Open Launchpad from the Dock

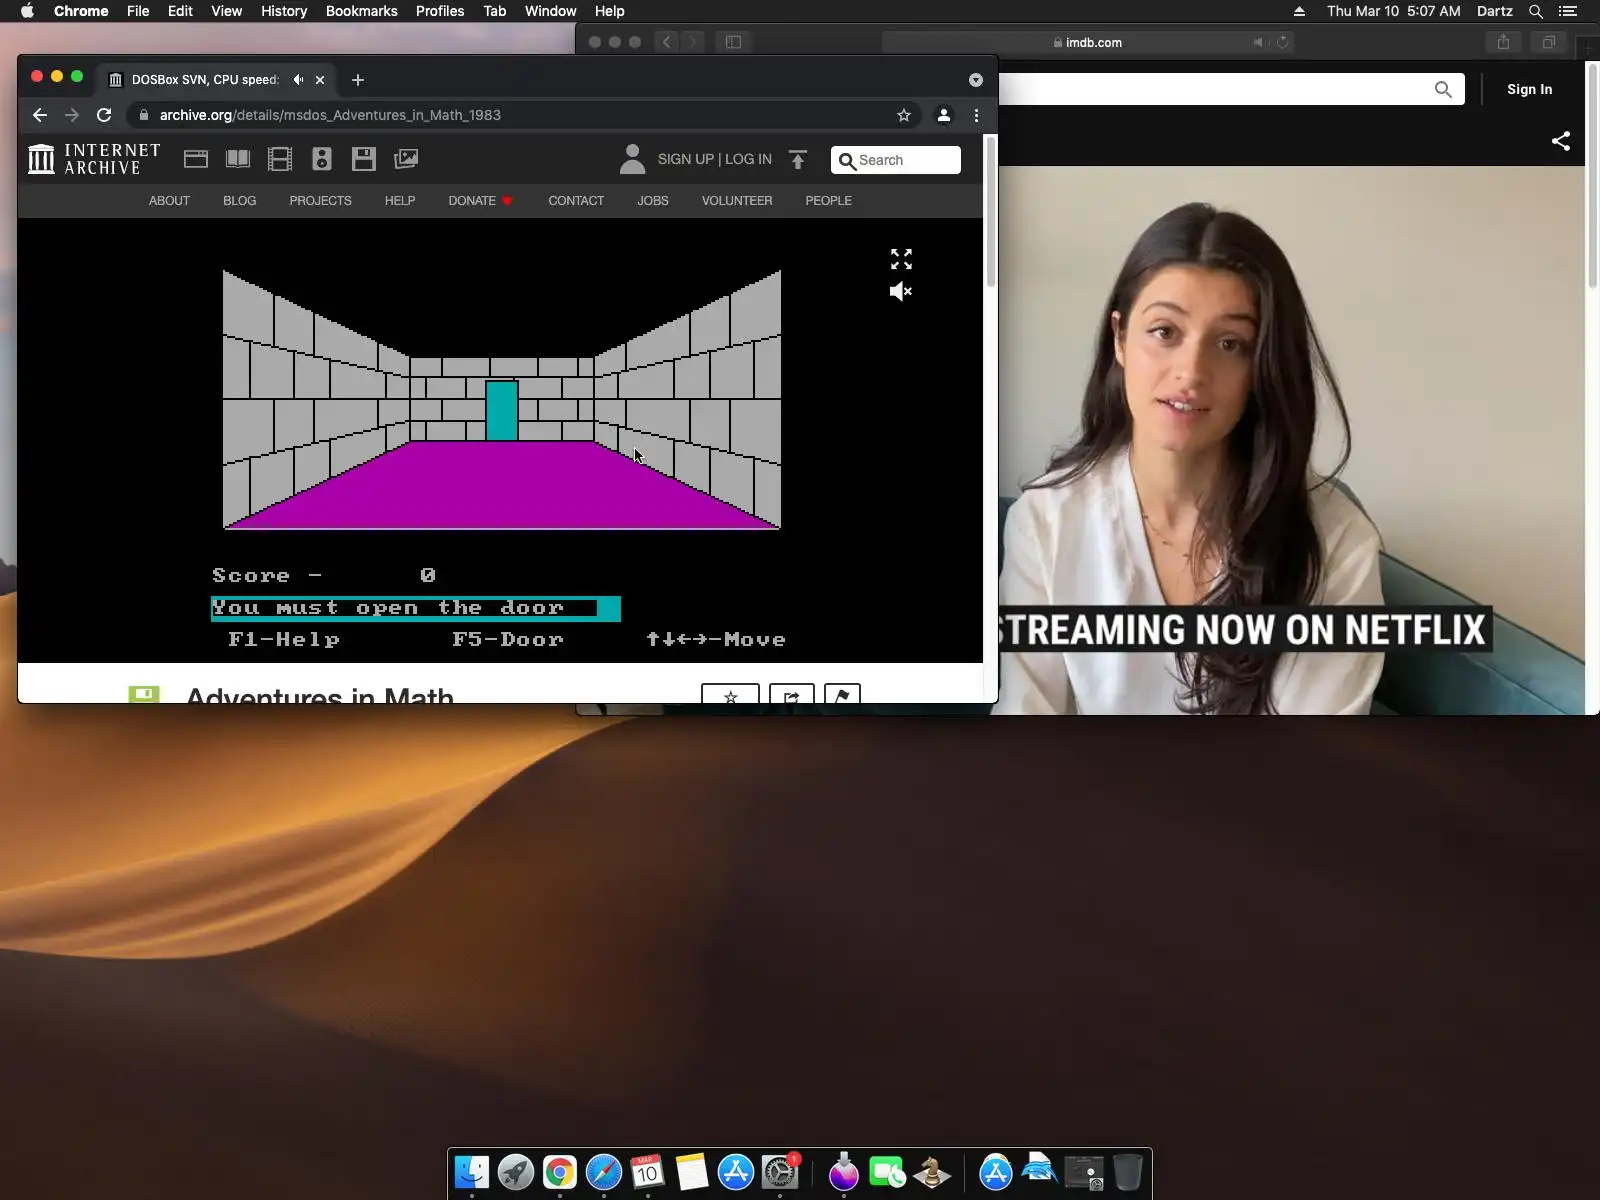[x=516, y=1172]
